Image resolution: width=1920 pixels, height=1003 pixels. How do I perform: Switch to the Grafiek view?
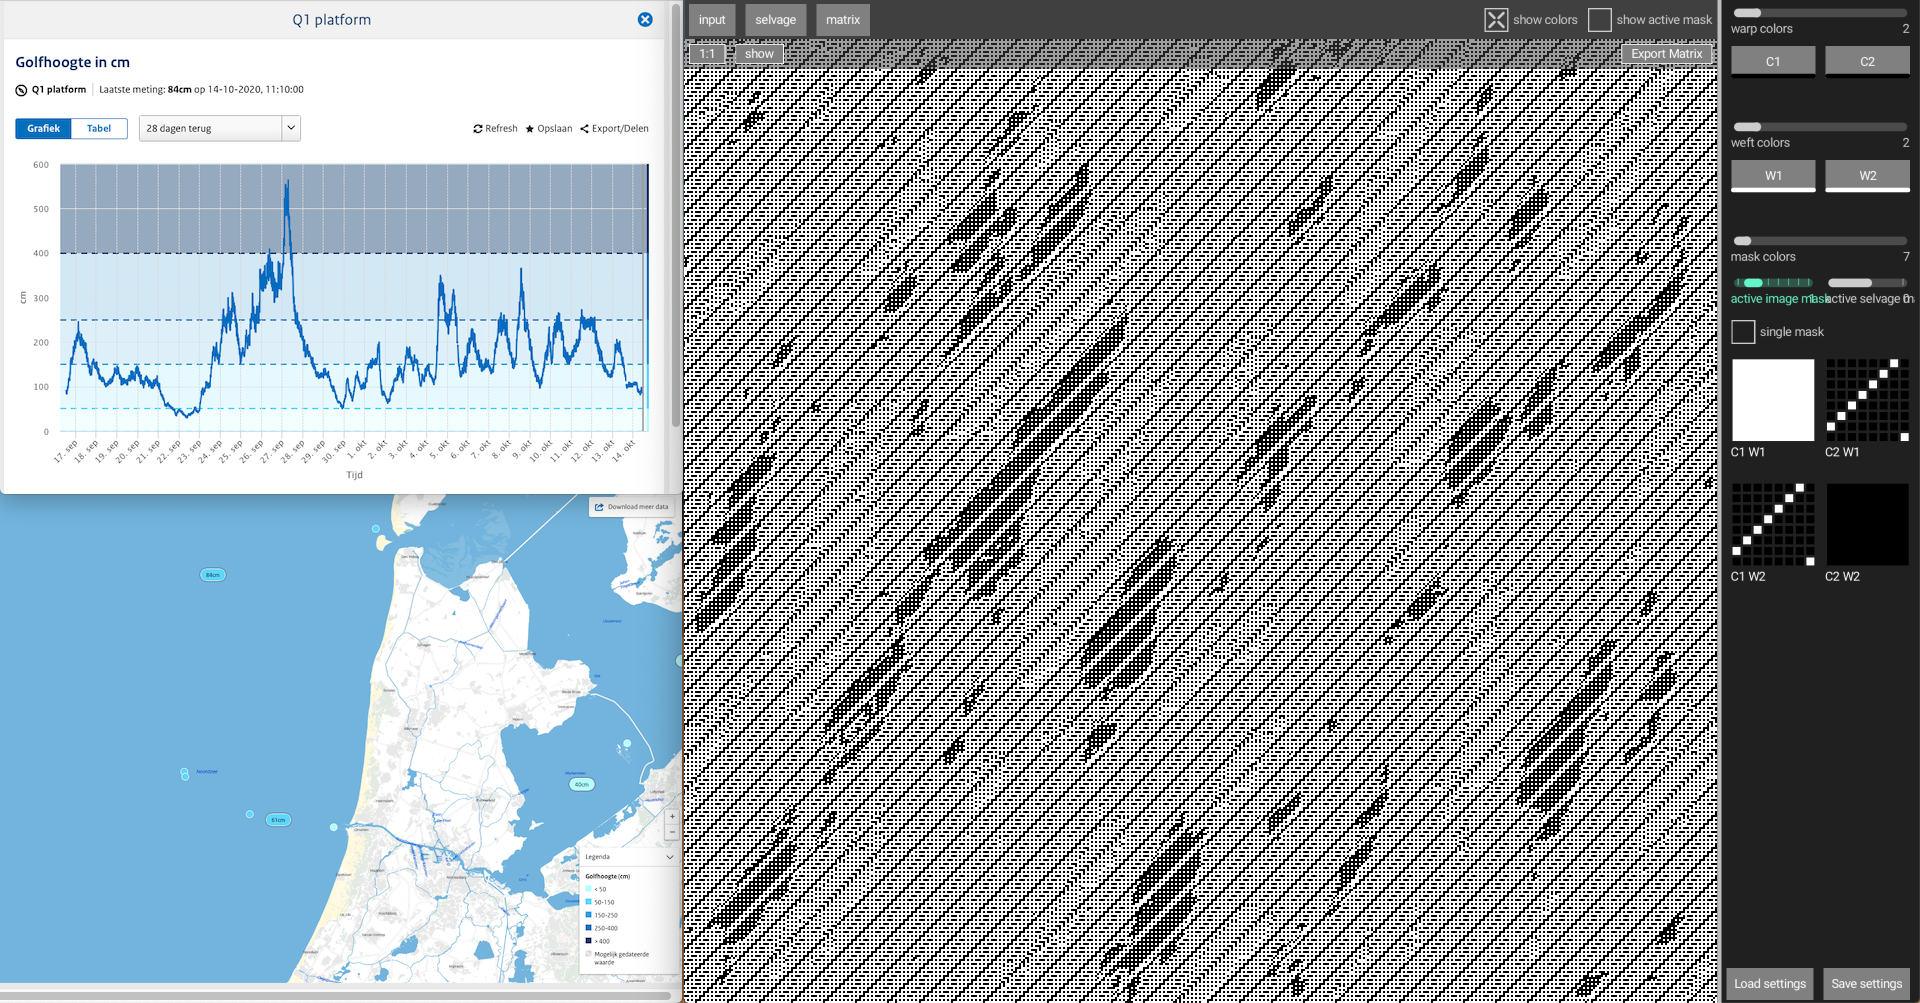[x=43, y=129]
